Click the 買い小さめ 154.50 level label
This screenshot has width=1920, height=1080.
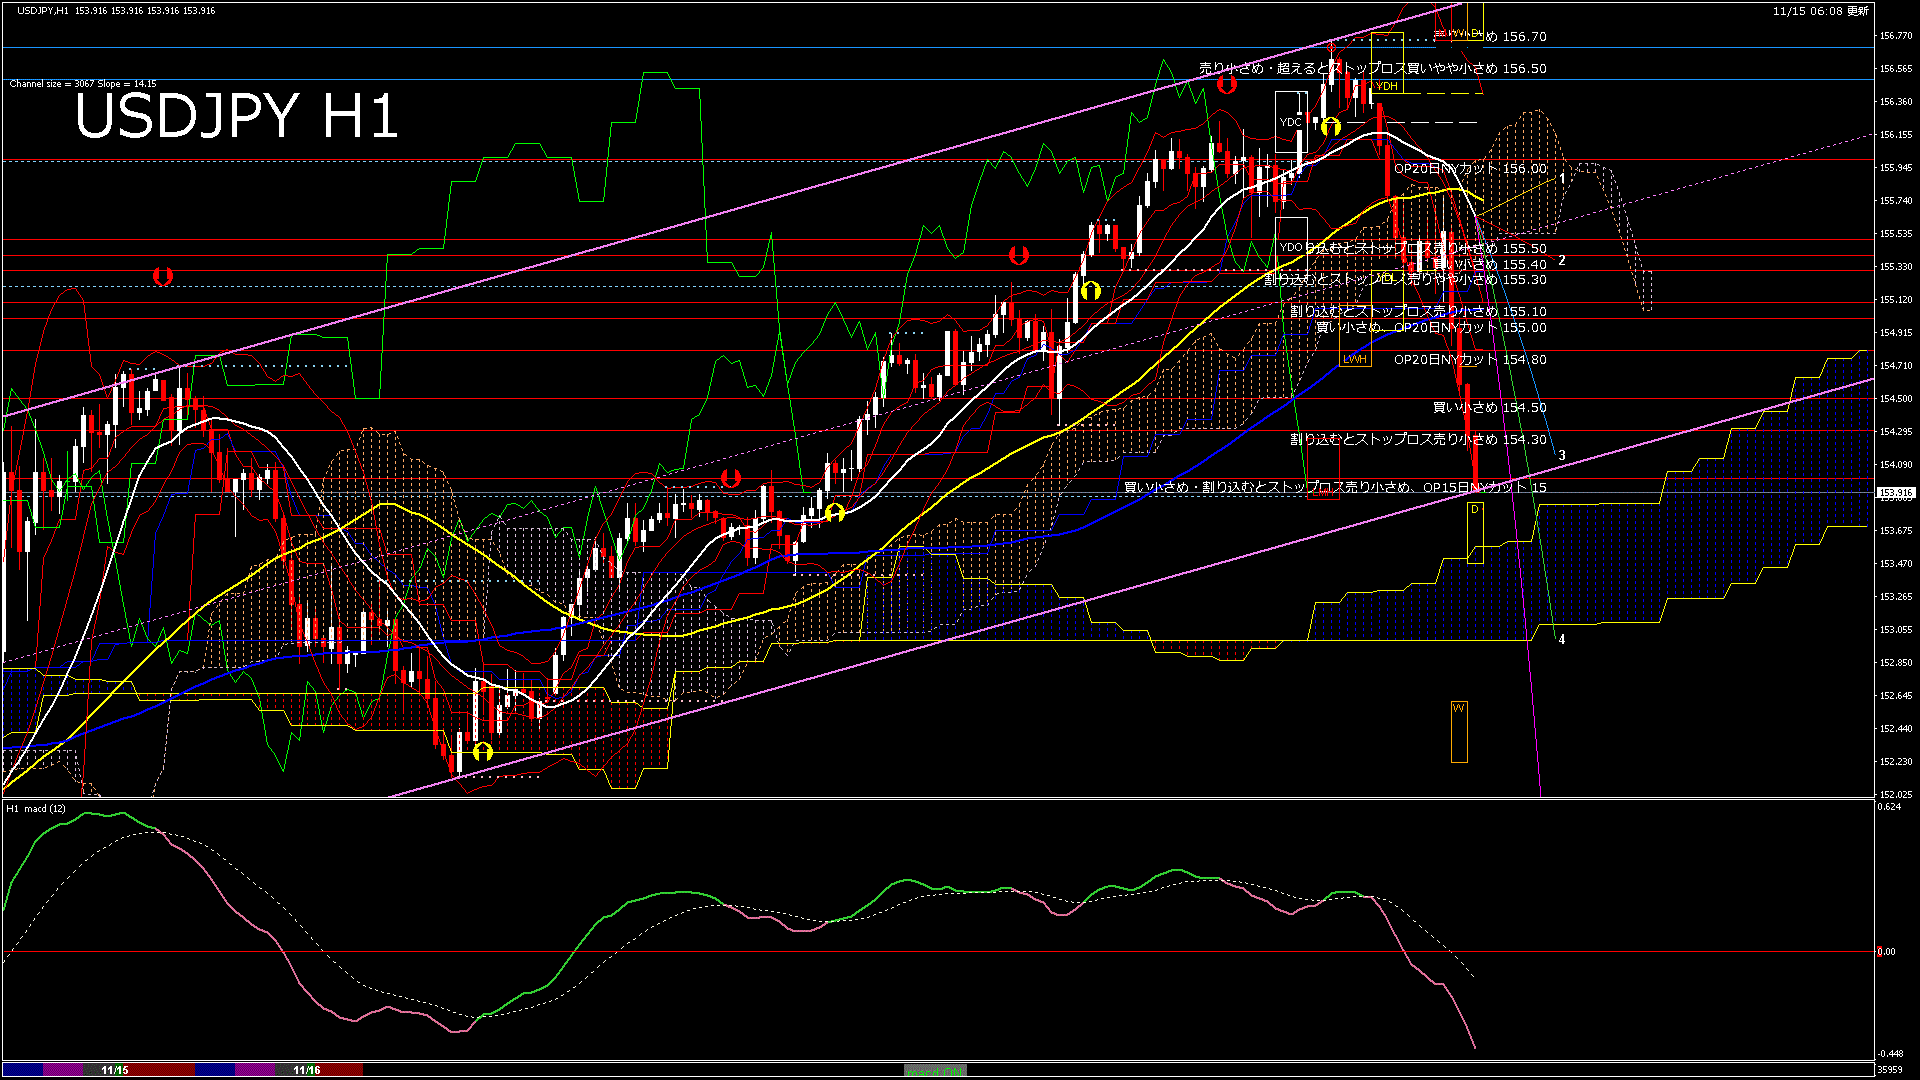pyautogui.click(x=1489, y=407)
